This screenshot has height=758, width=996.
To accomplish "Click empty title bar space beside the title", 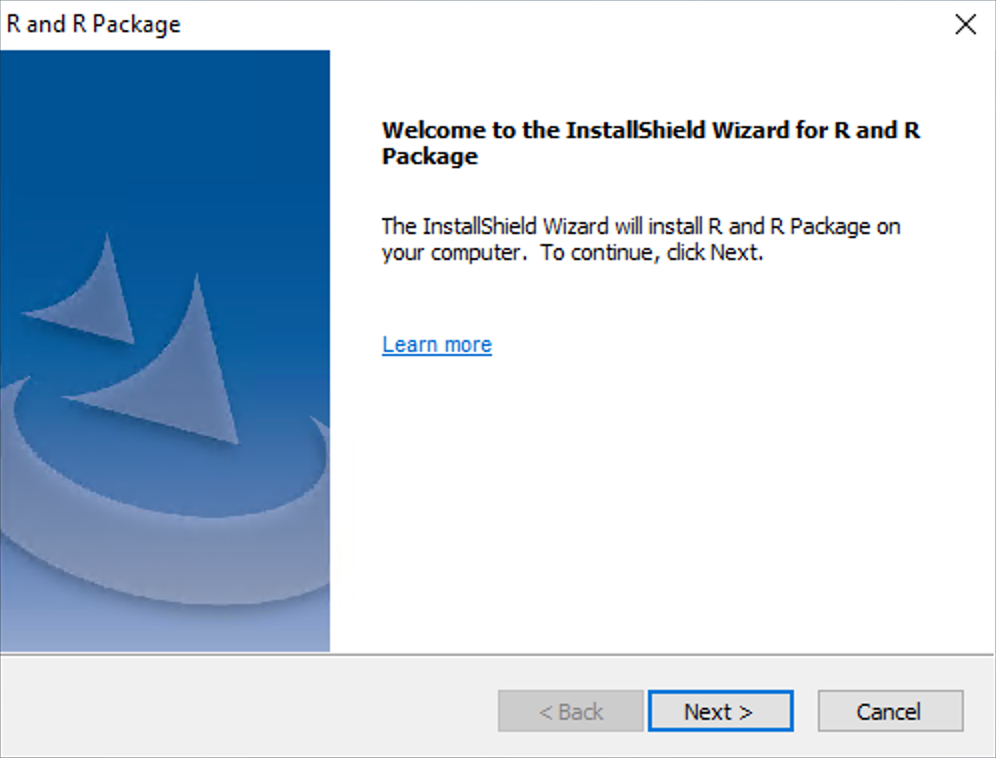I will point(550,25).
